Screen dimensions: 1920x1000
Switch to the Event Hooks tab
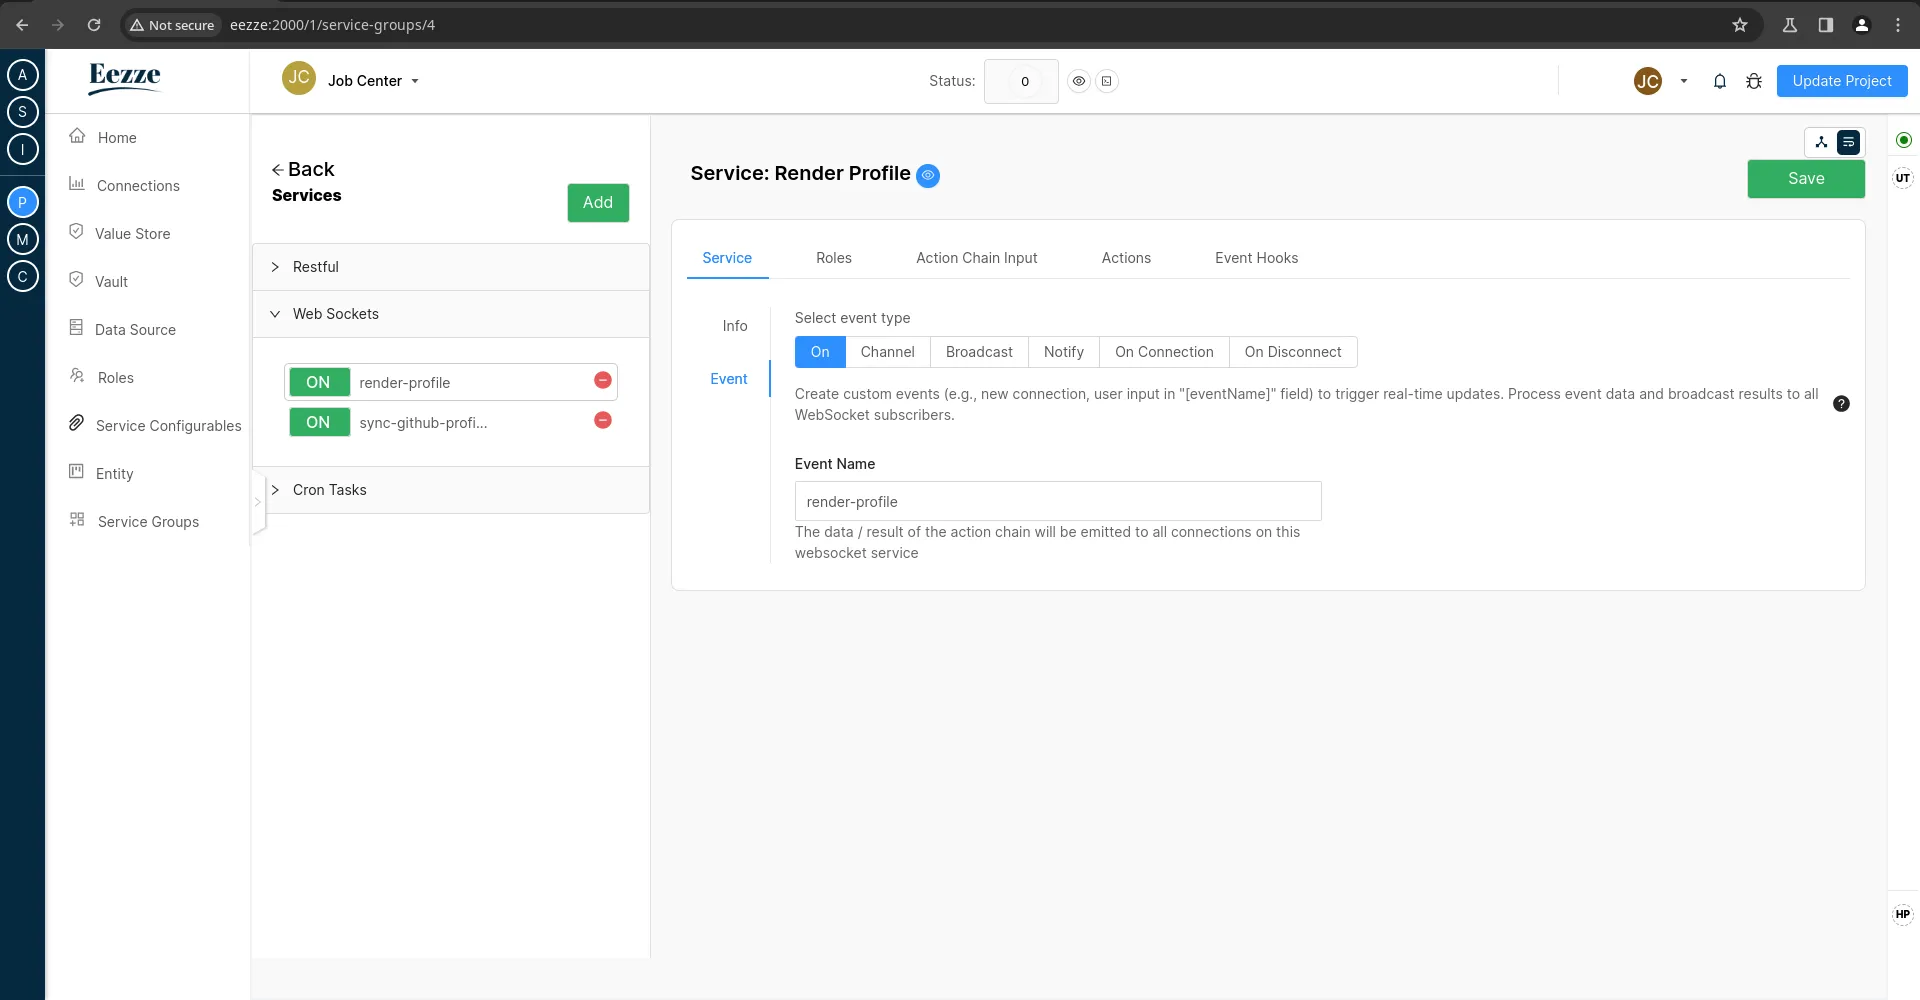1256,257
